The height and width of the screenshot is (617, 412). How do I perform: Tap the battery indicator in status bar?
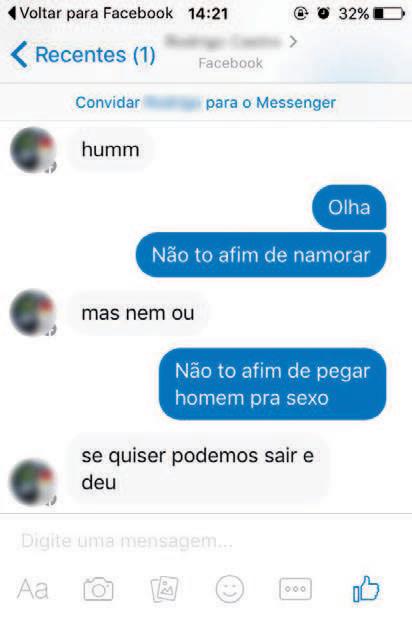click(x=389, y=14)
